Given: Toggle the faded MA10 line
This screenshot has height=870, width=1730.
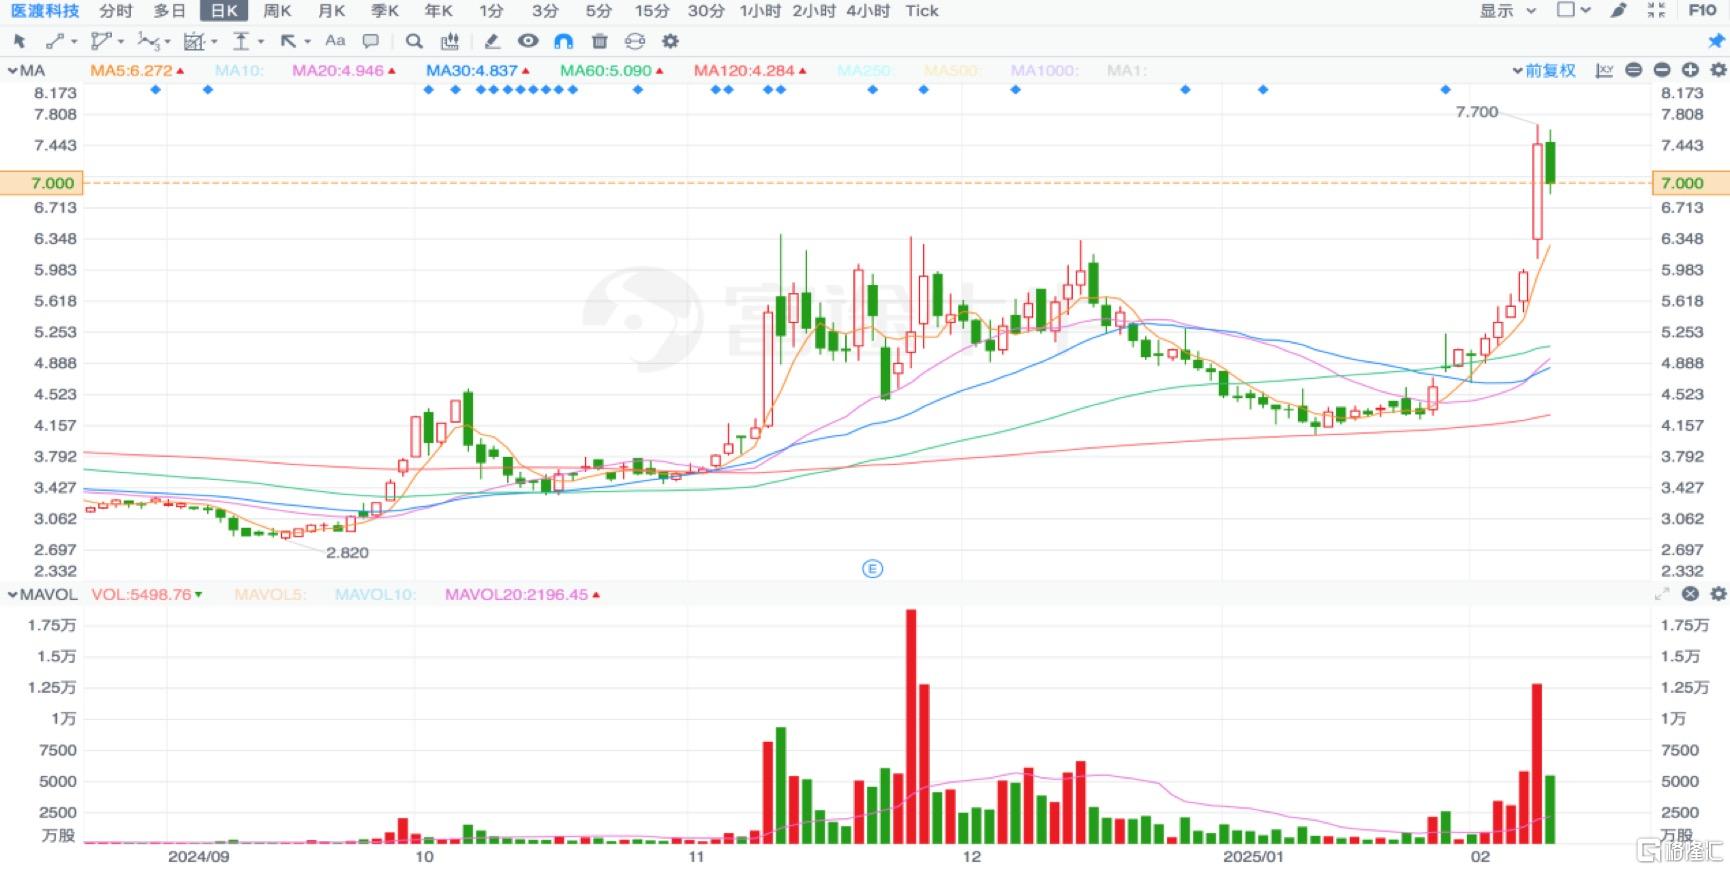Looking at the screenshot, I should (x=239, y=70).
